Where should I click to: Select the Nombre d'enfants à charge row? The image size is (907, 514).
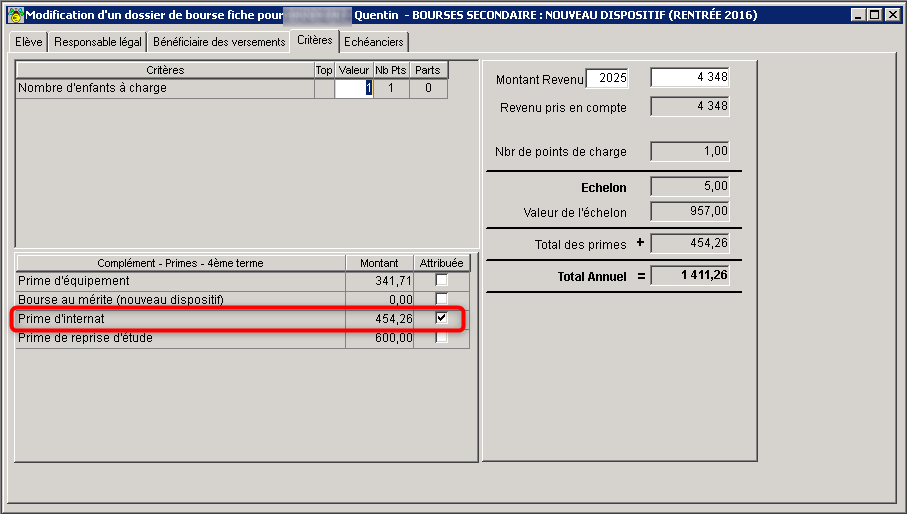click(231, 88)
